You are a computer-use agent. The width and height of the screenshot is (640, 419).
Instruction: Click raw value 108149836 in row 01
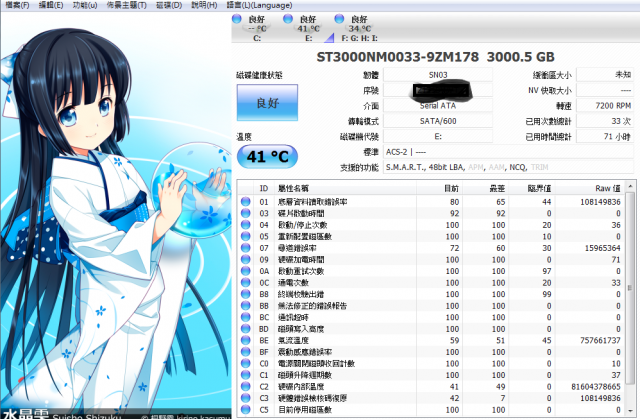(600, 202)
